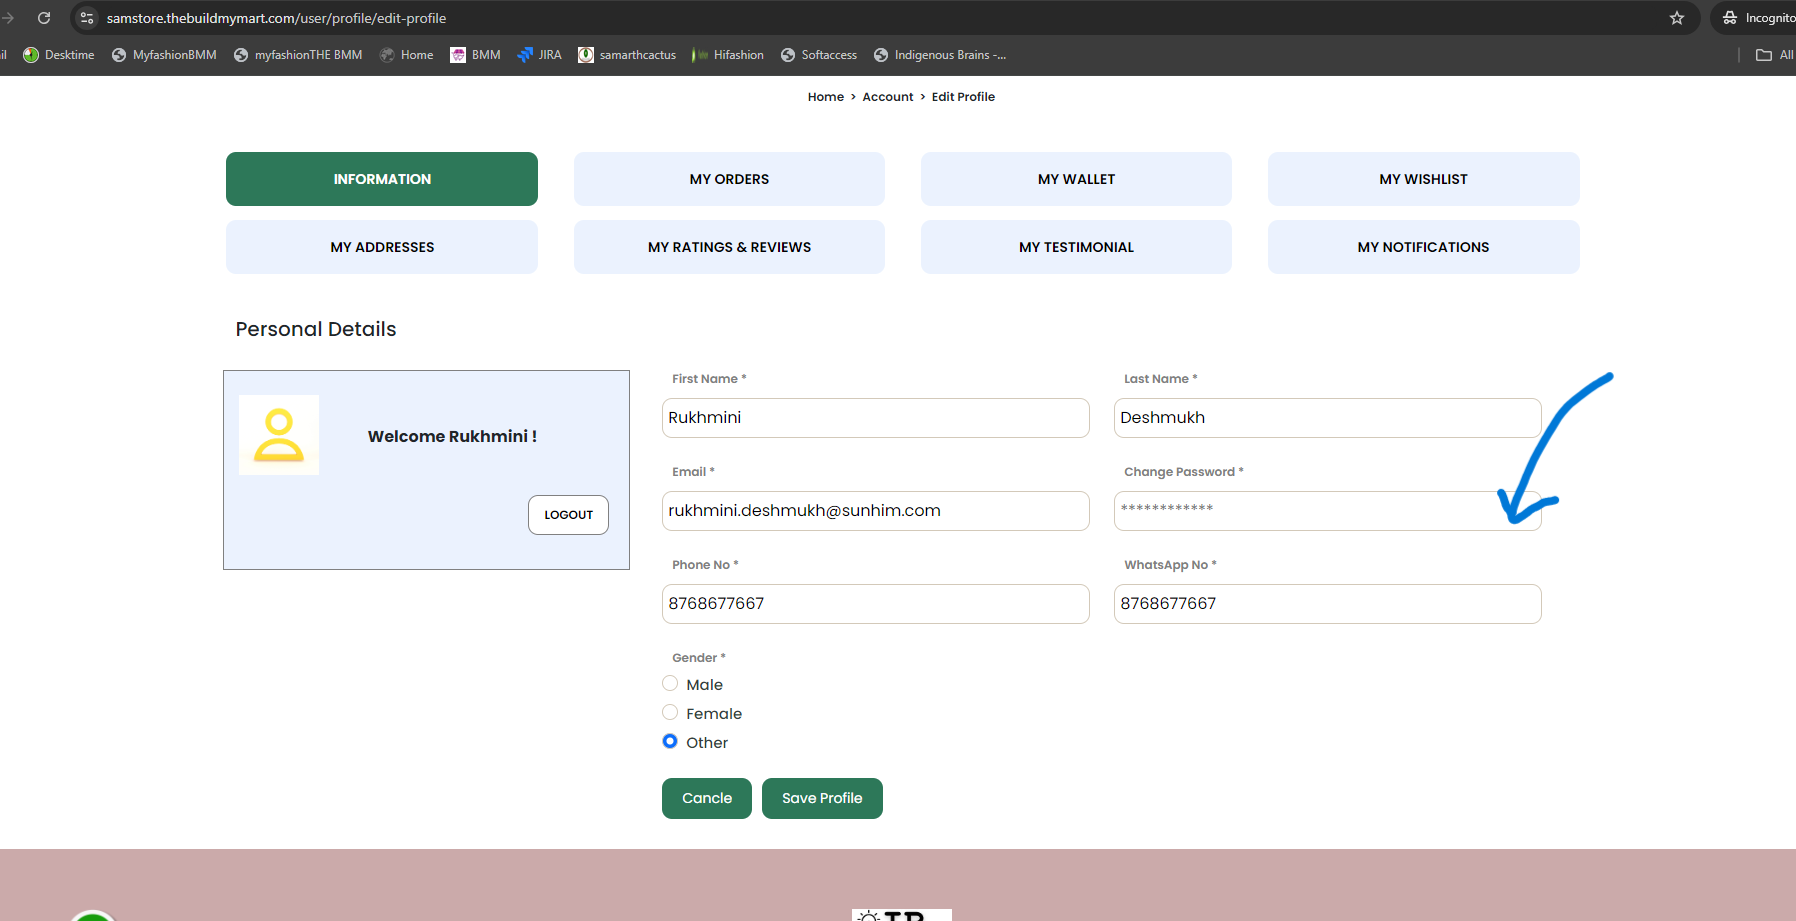This screenshot has width=1796, height=921.
Task: Open the JIRA bookmark
Action: (x=539, y=55)
